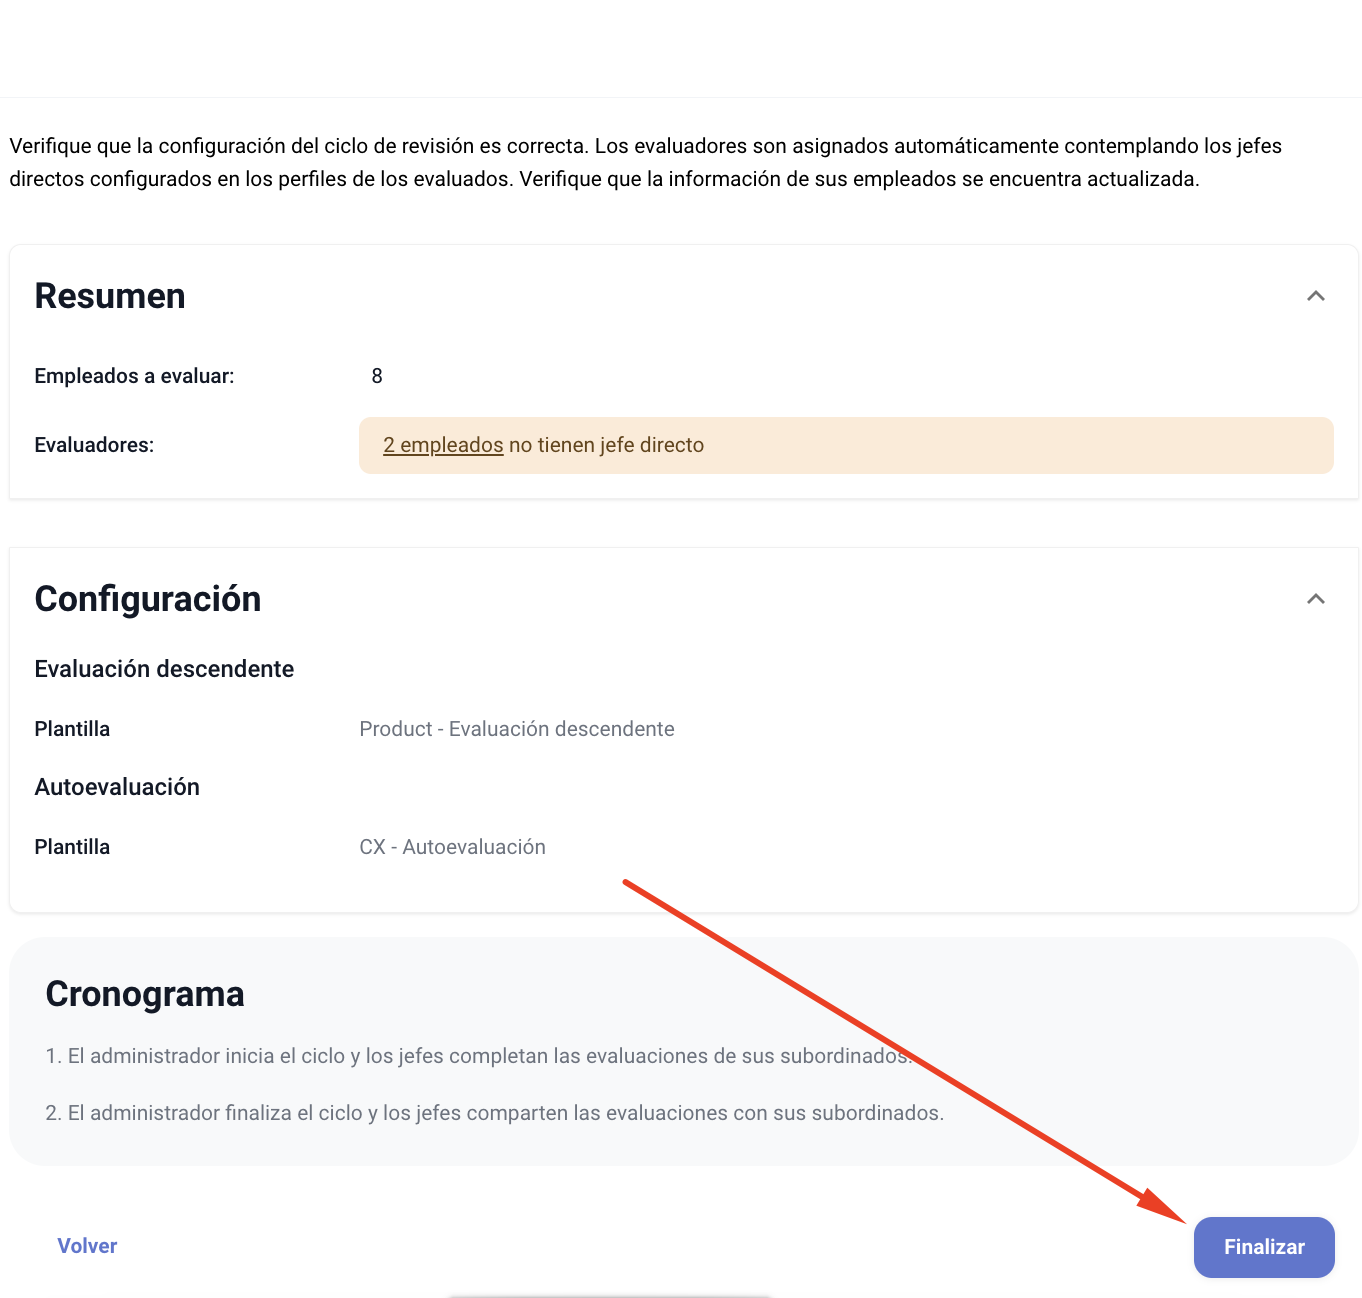The width and height of the screenshot is (1362, 1298).
Task: Click the "Evaluación descendente" subheading
Action: [x=164, y=669]
